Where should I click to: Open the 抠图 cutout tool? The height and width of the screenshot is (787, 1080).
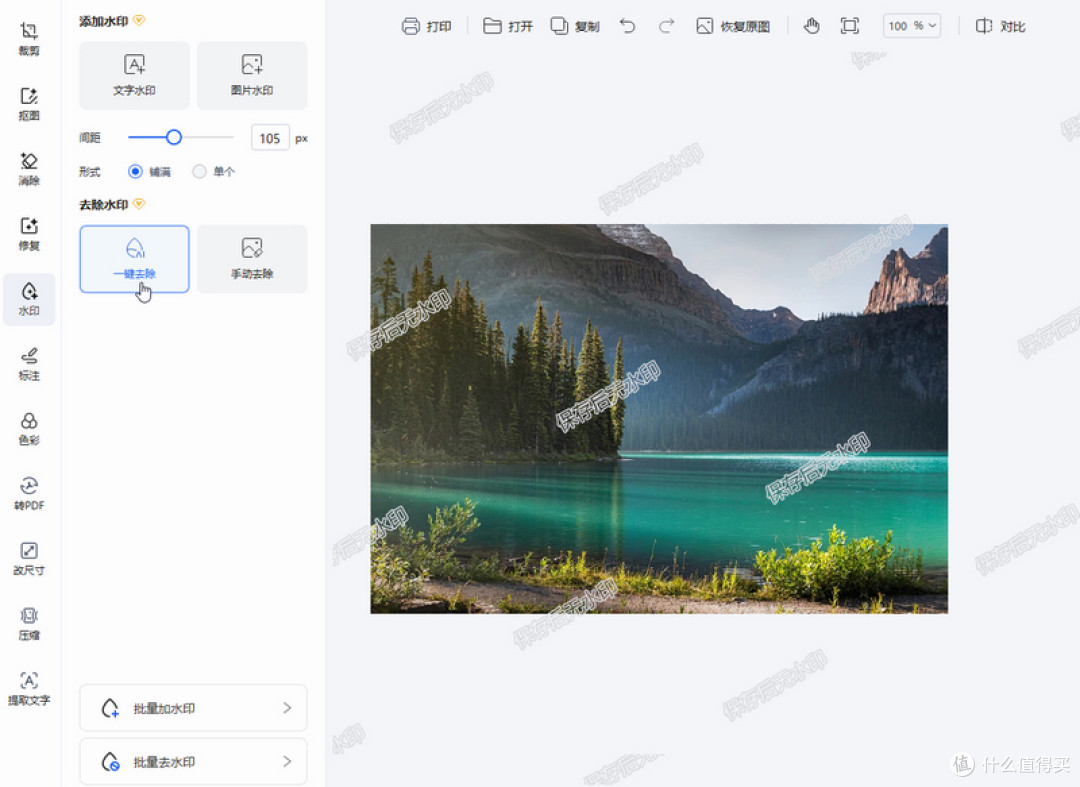coord(29,104)
